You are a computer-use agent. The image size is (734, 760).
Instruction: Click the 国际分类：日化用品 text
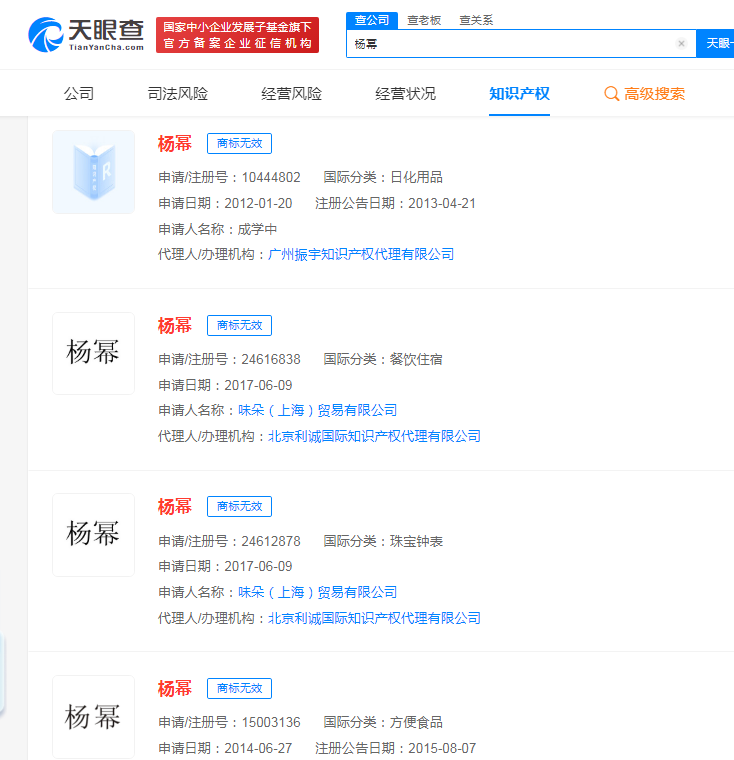coord(383,177)
